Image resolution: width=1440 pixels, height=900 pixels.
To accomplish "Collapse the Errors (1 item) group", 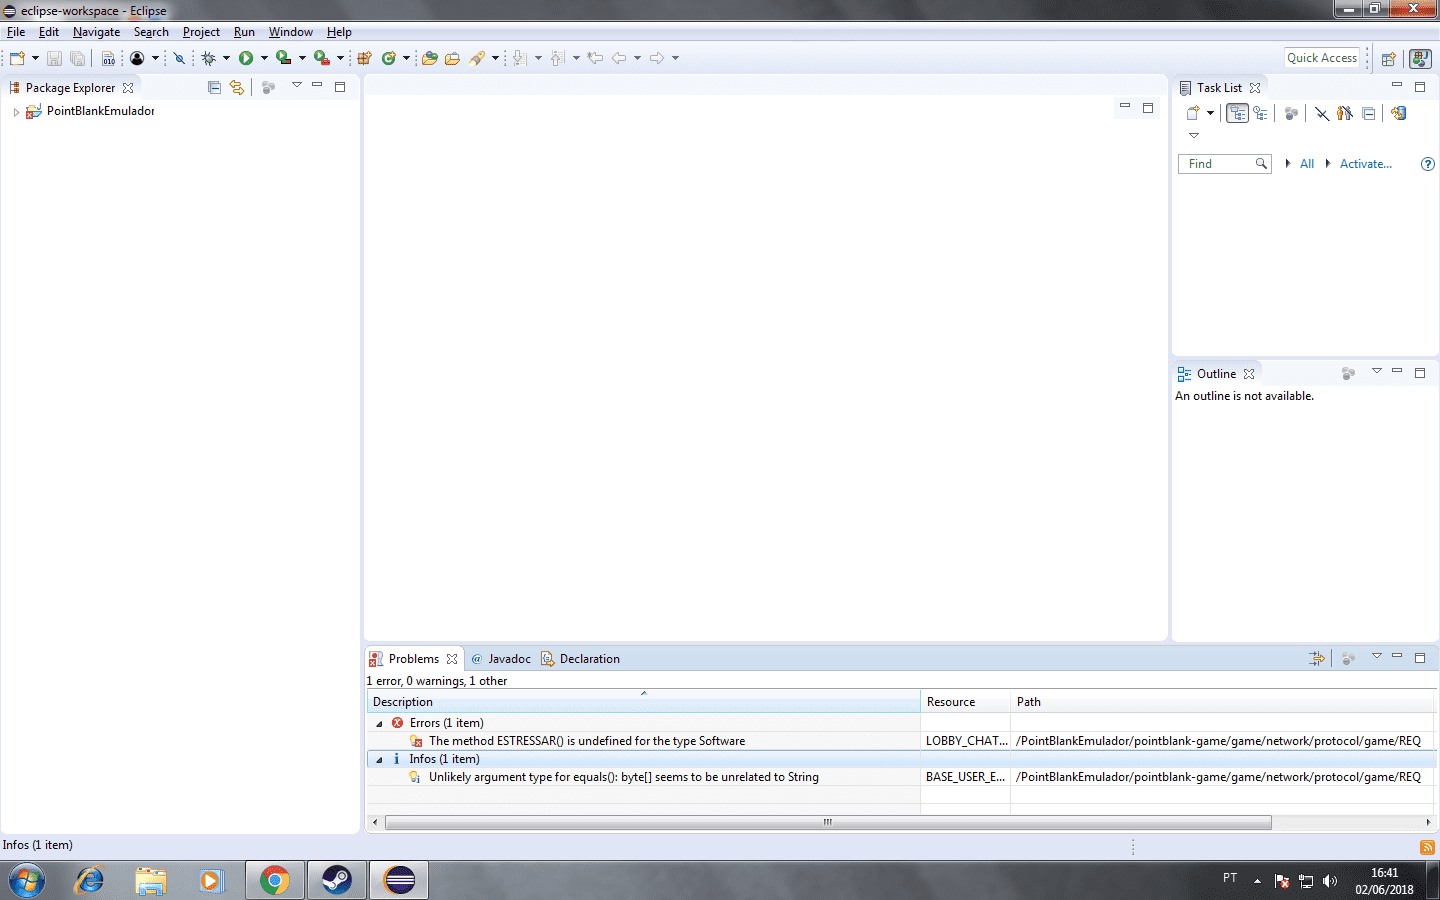I will pyautogui.click(x=379, y=723).
